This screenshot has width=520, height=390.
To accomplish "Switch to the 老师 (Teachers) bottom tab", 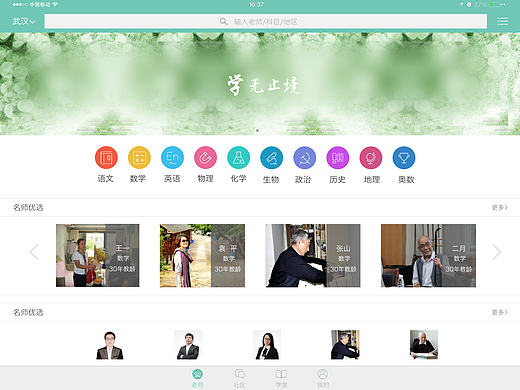I will [198, 378].
